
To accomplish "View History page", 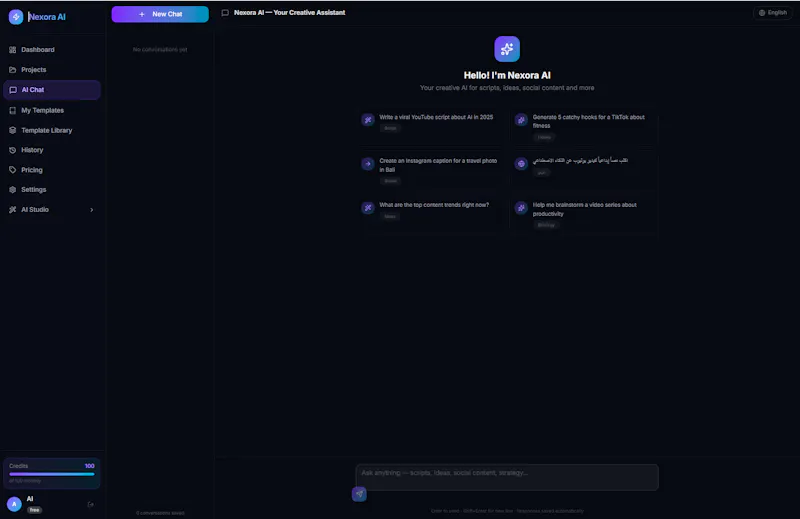I will tap(52, 150).
